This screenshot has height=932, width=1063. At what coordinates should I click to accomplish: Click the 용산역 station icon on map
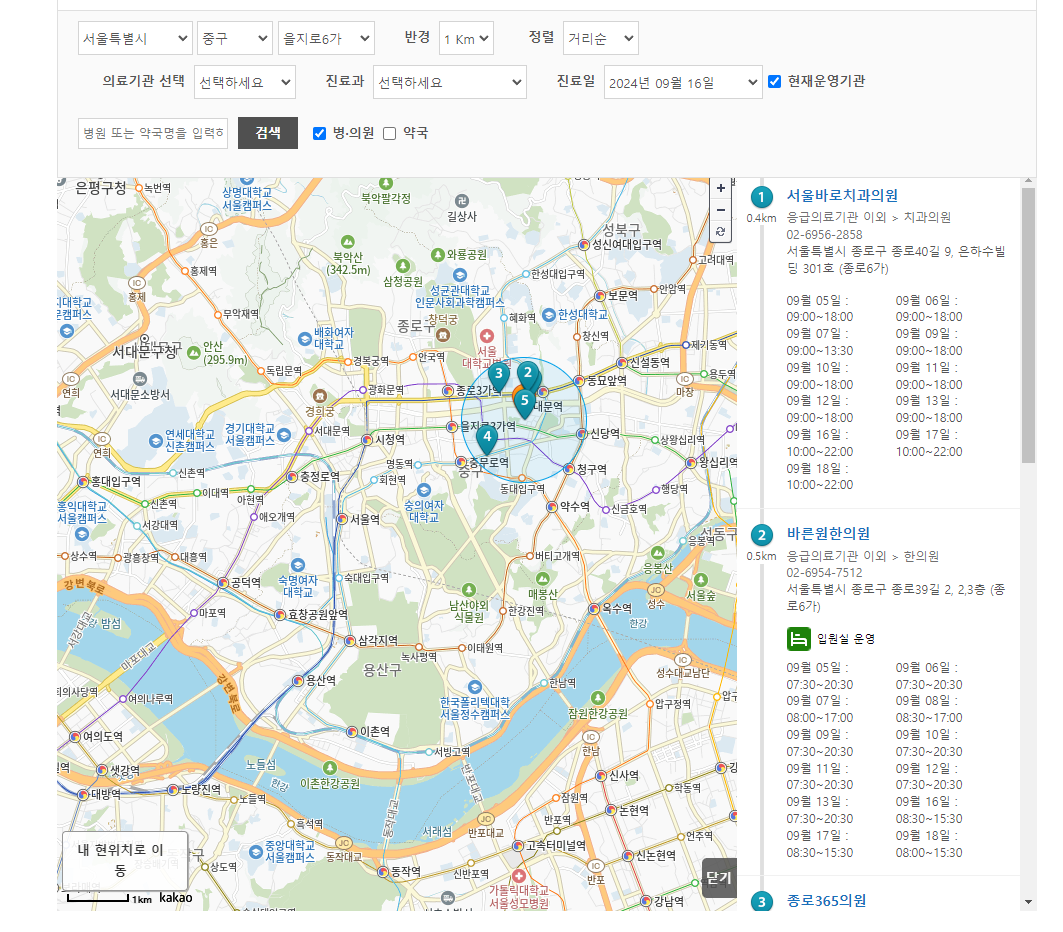point(298,681)
